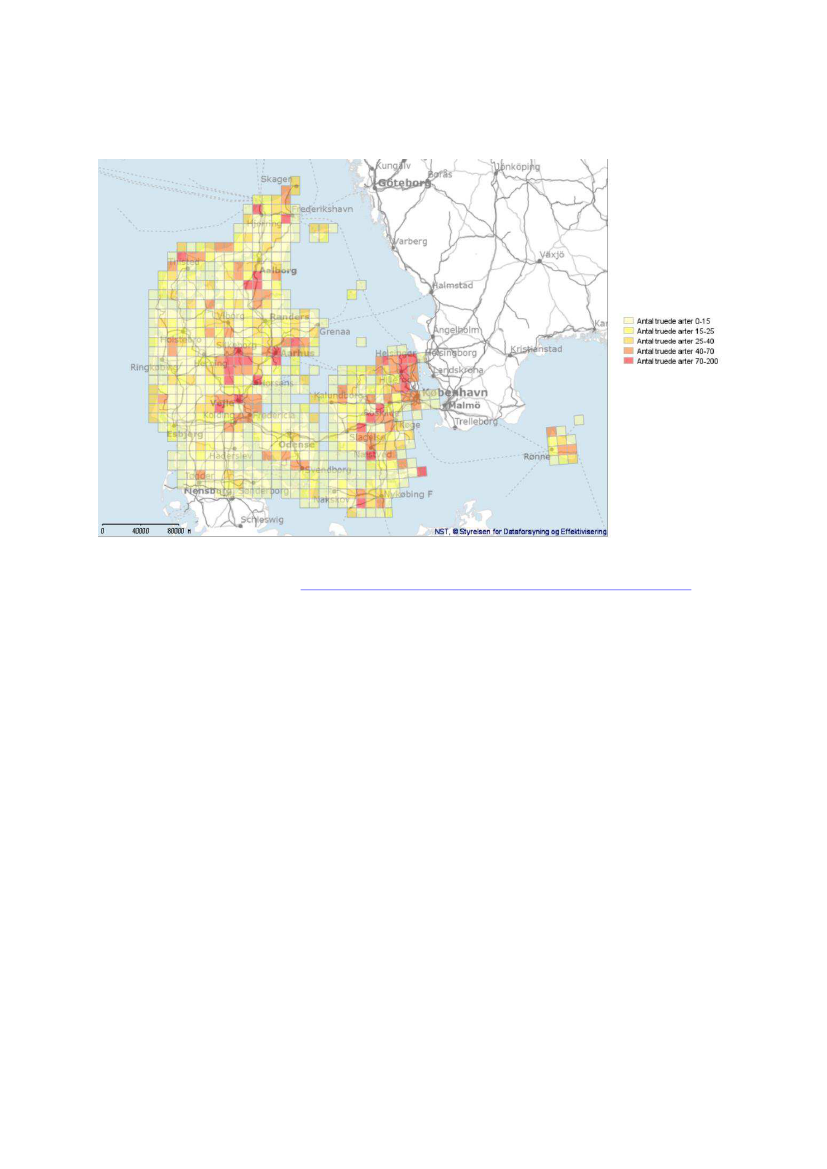Click the Haderslev city label
Image resolution: width=827 pixels, height=1169 pixels.
click(230, 456)
